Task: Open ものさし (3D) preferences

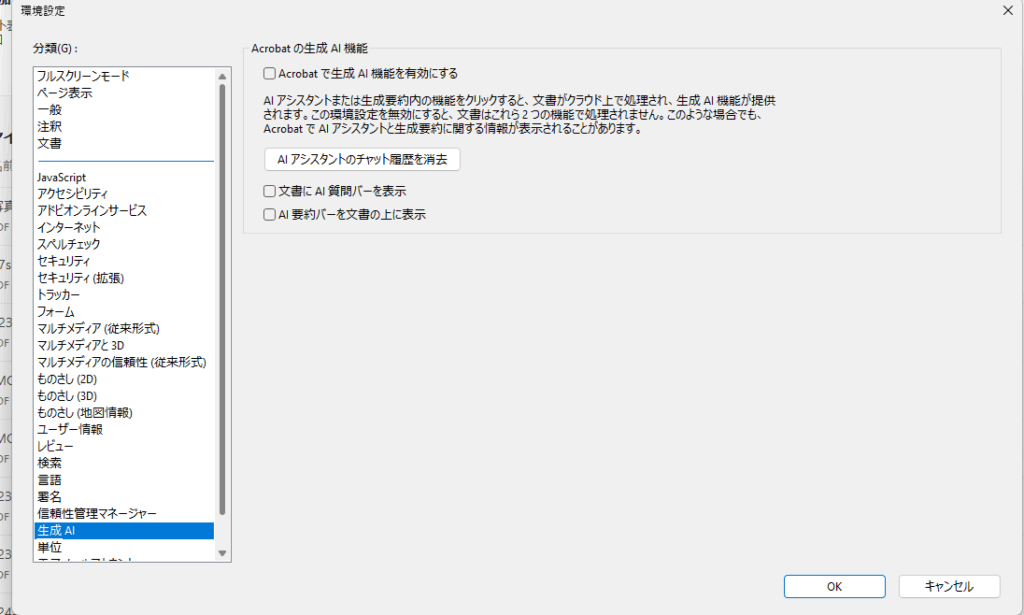Action: pos(66,396)
